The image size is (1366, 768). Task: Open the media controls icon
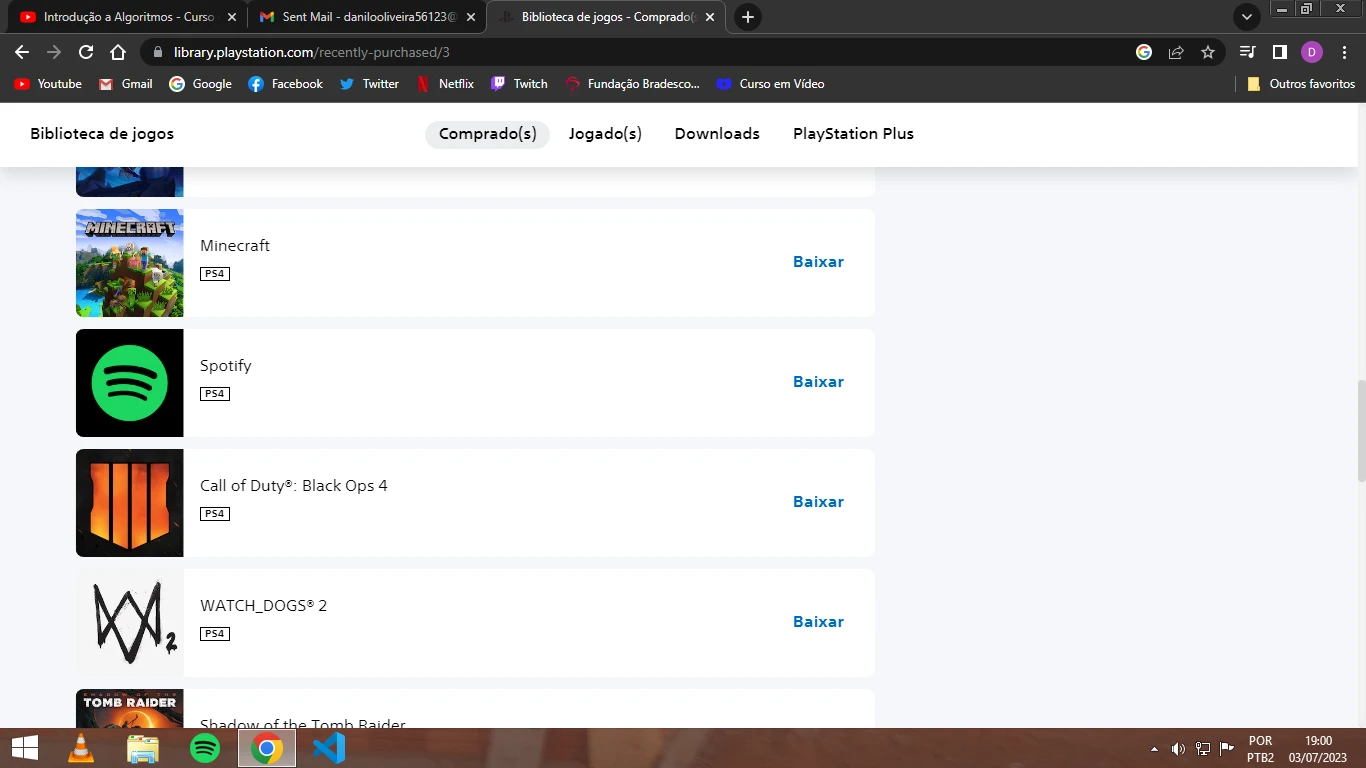pyautogui.click(x=1247, y=52)
